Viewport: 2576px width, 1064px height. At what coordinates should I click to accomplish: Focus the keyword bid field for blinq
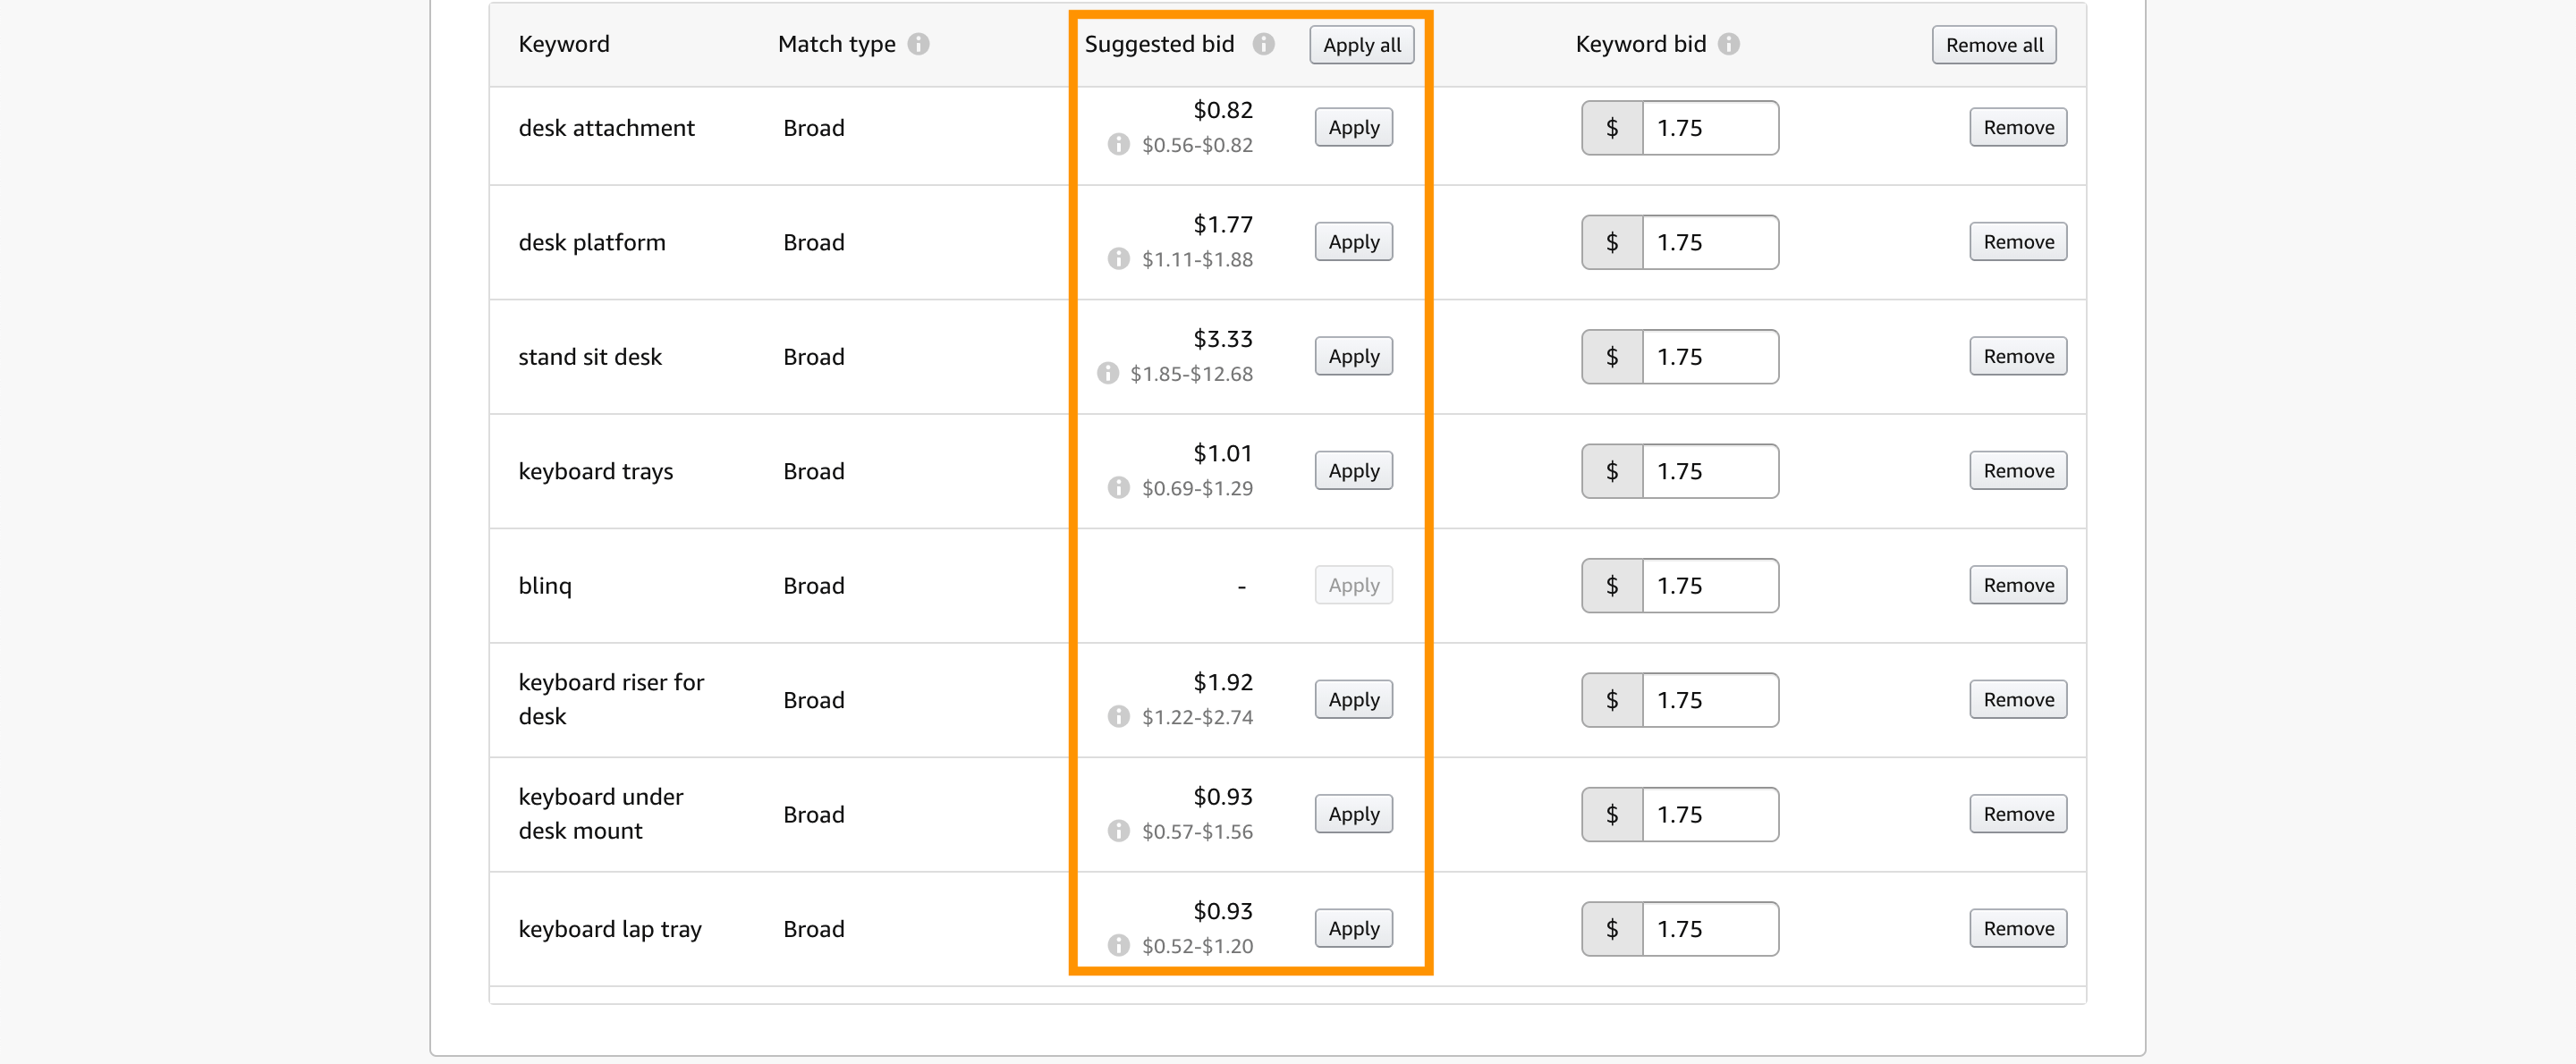[1709, 586]
